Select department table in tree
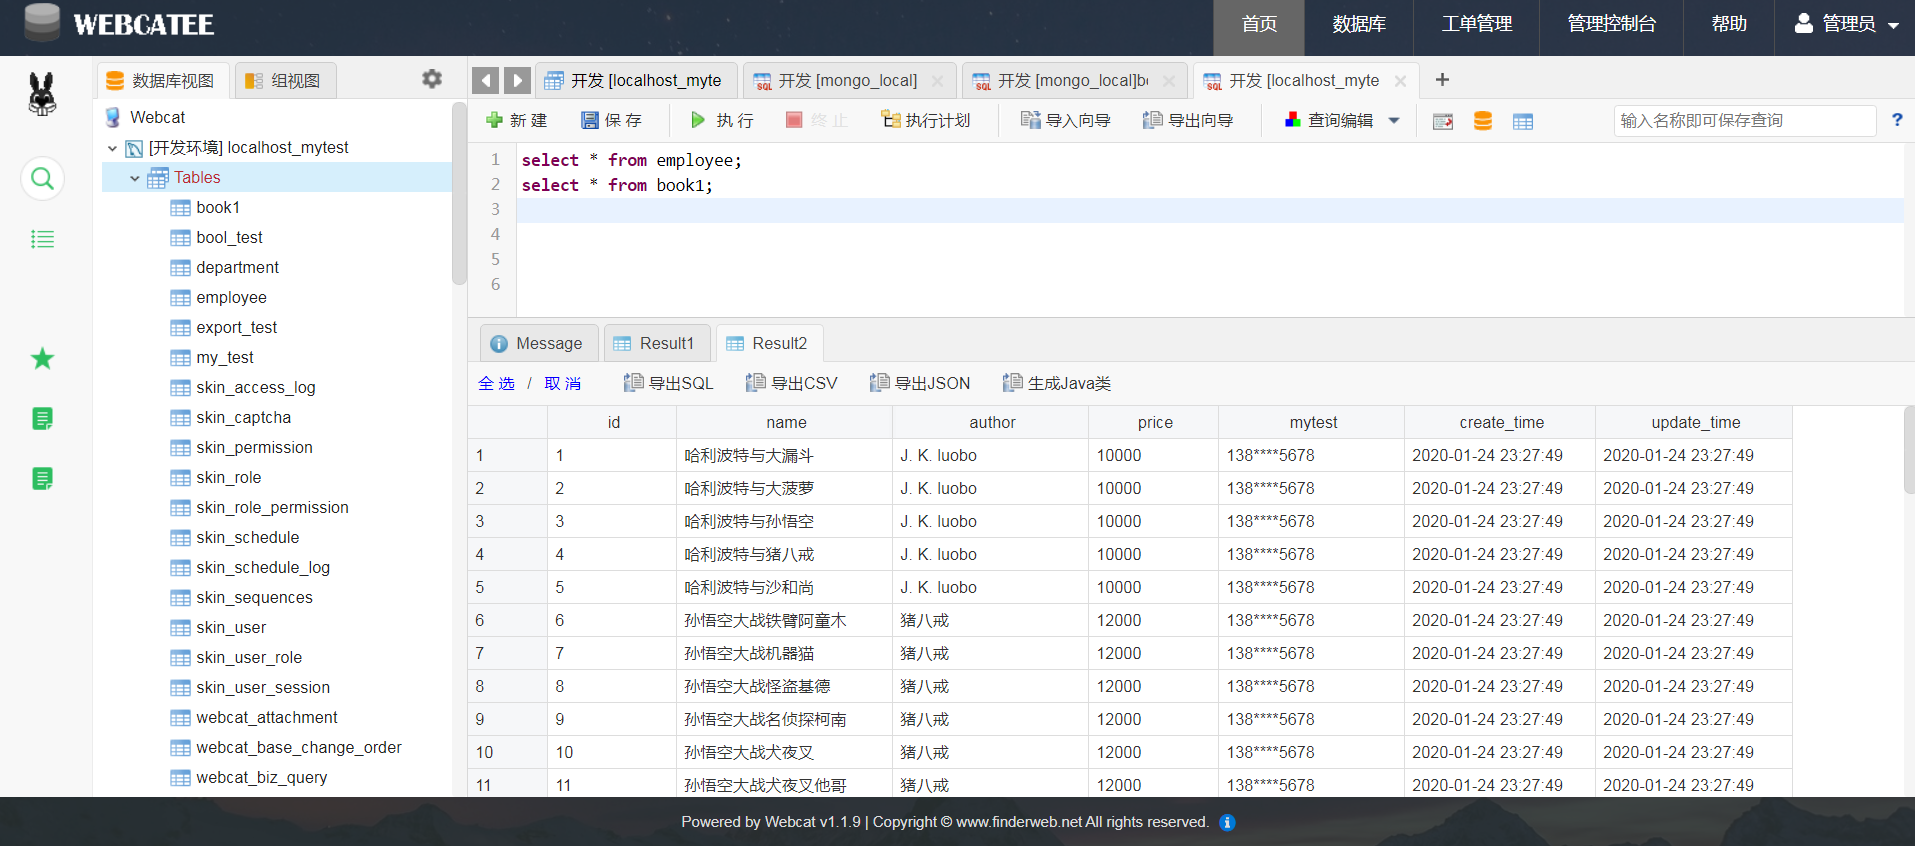 tap(237, 267)
